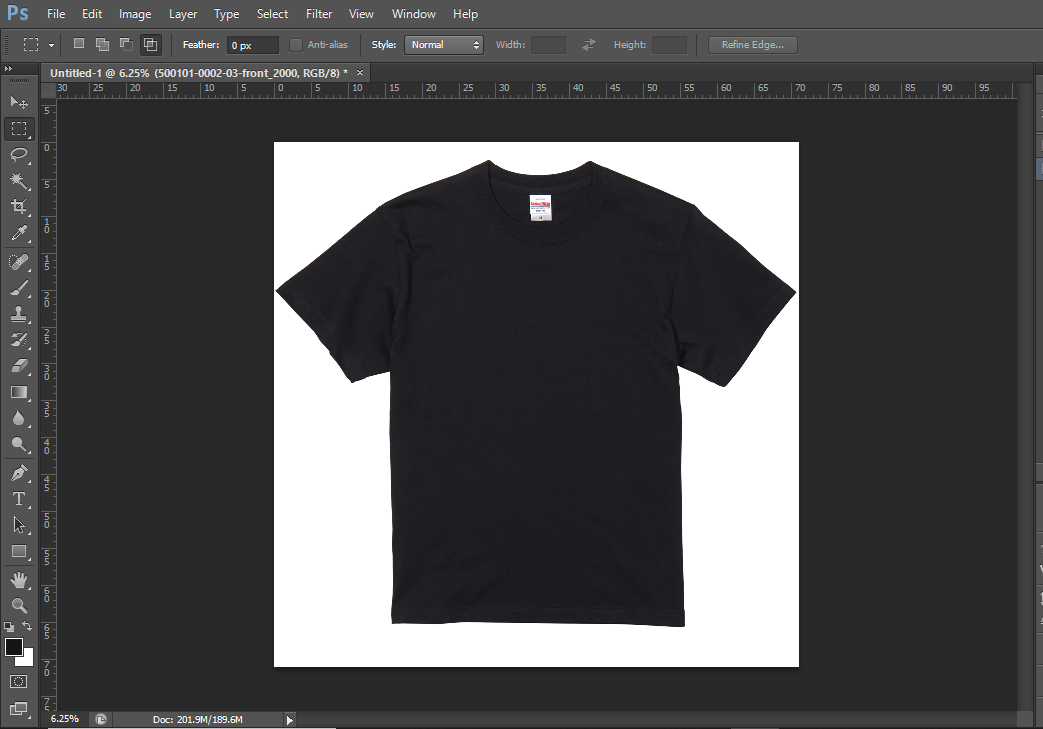Enable the Anti-alias checkbox
Screen dimensions: 1043x729
296,45
